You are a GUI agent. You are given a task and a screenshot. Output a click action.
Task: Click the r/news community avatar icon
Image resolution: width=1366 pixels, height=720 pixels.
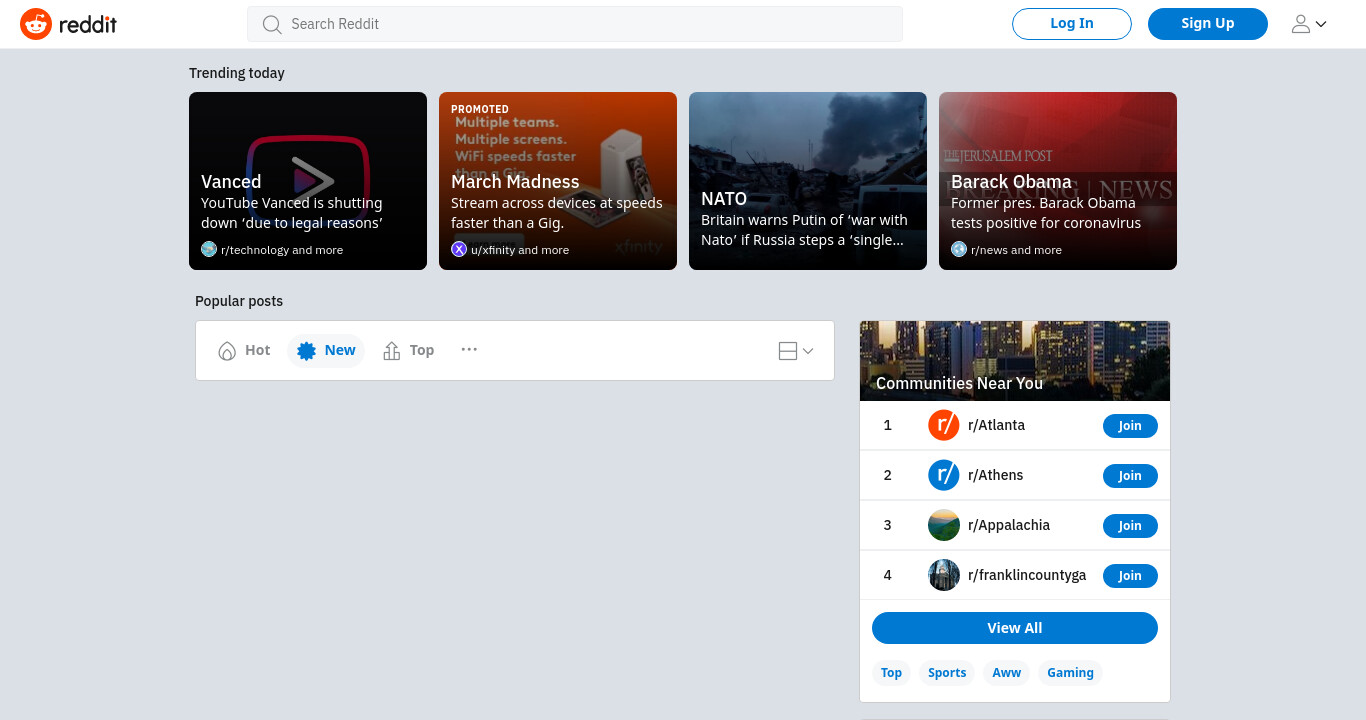pyautogui.click(x=959, y=249)
